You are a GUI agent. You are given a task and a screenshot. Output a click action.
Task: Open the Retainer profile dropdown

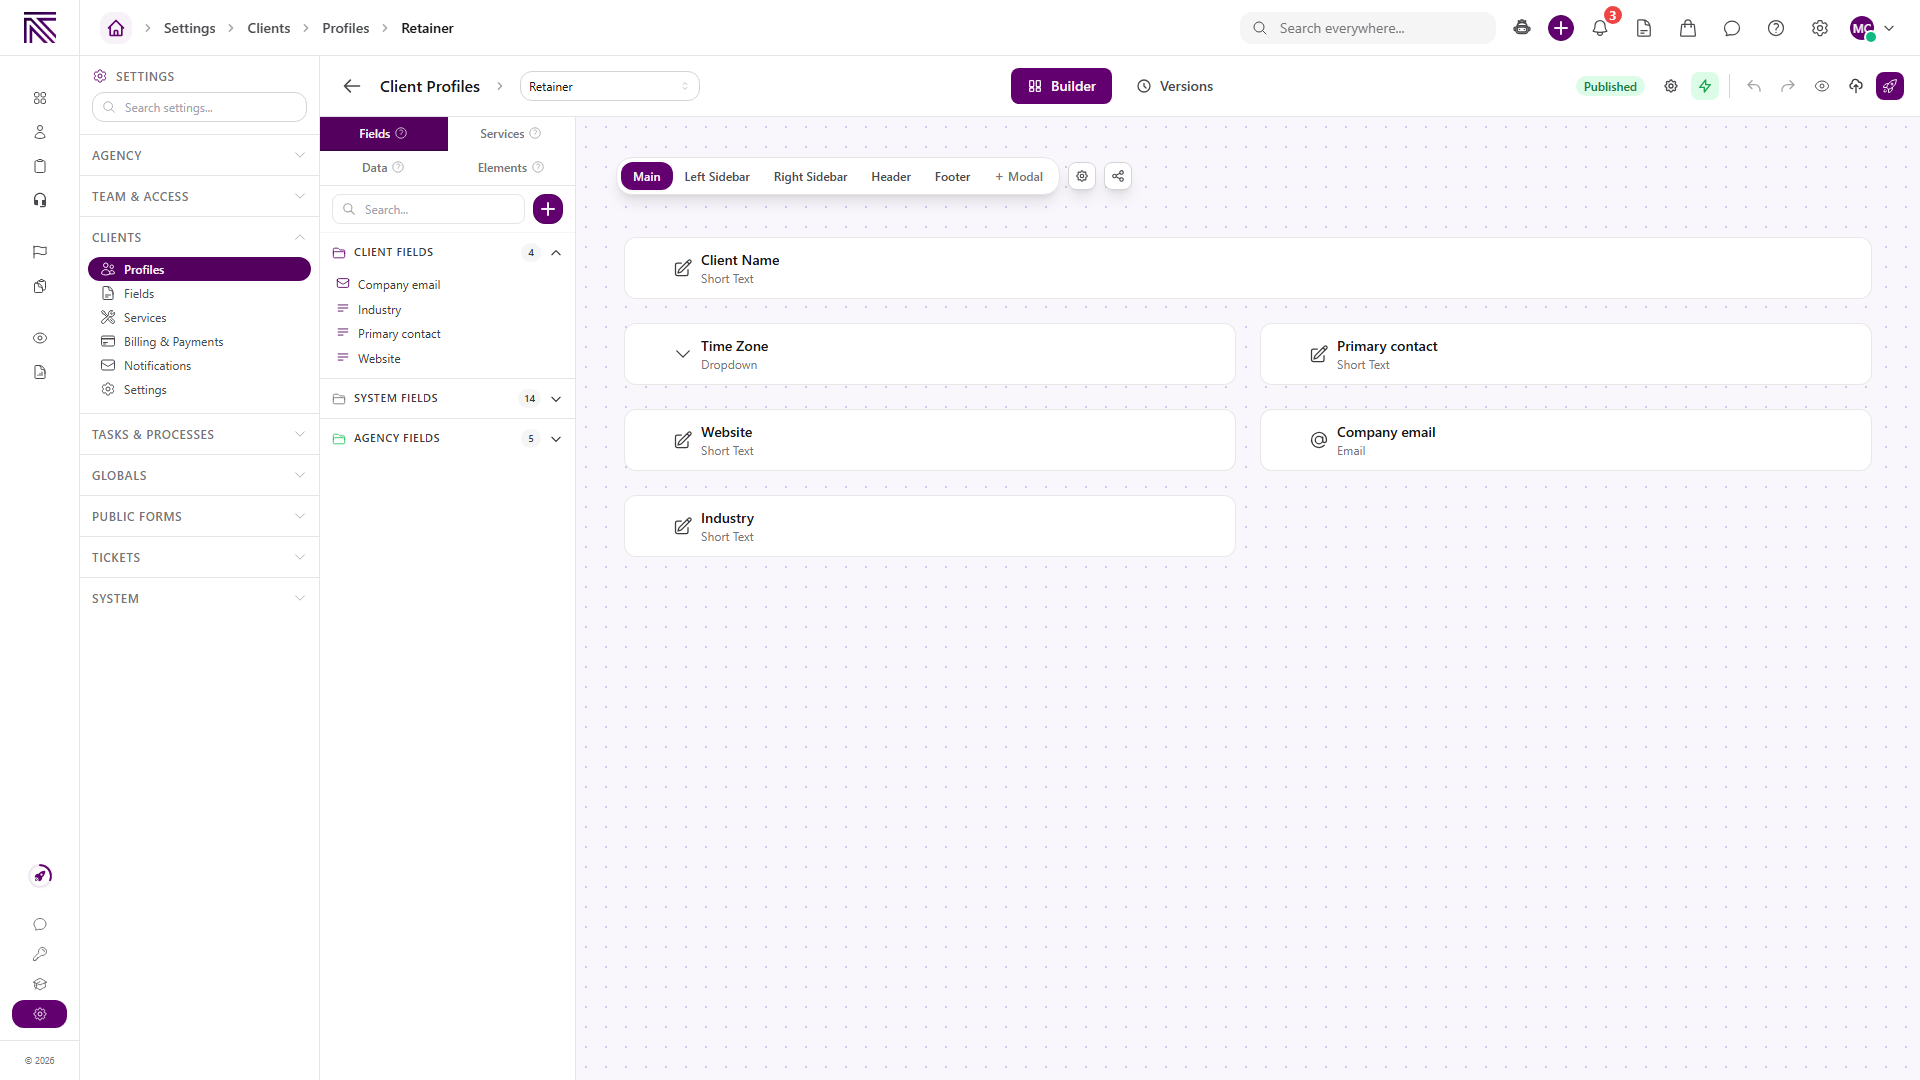coord(609,86)
